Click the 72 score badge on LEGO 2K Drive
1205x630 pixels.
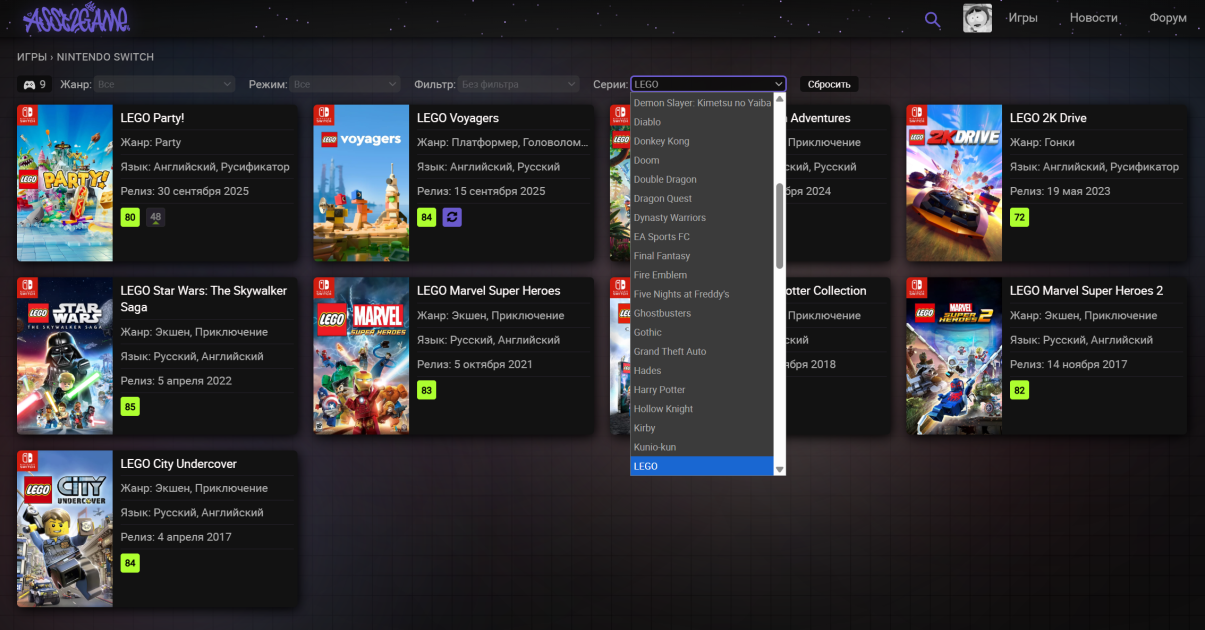point(1020,217)
